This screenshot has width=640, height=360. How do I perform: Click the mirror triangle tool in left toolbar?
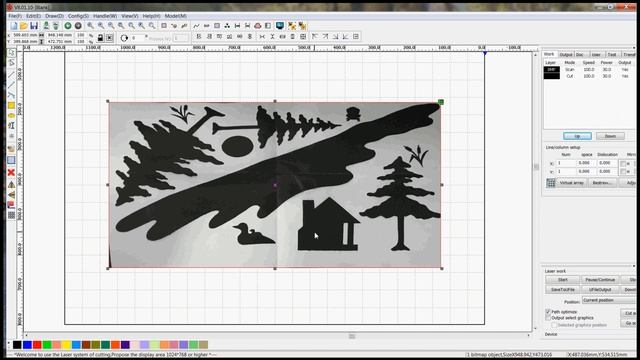click(x=11, y=184)
